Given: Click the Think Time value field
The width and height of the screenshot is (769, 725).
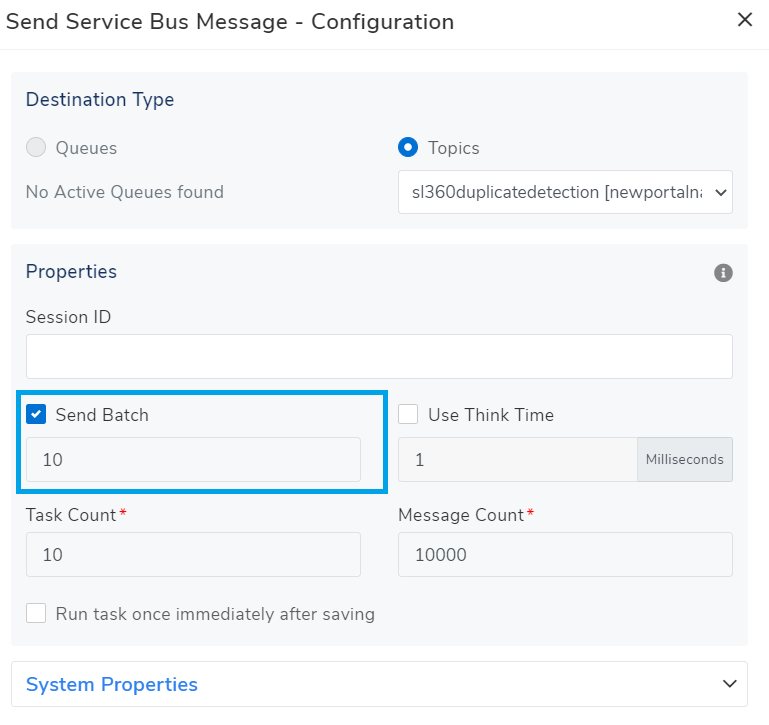Looking at the screenshot, I should click(x=517, y=460).
